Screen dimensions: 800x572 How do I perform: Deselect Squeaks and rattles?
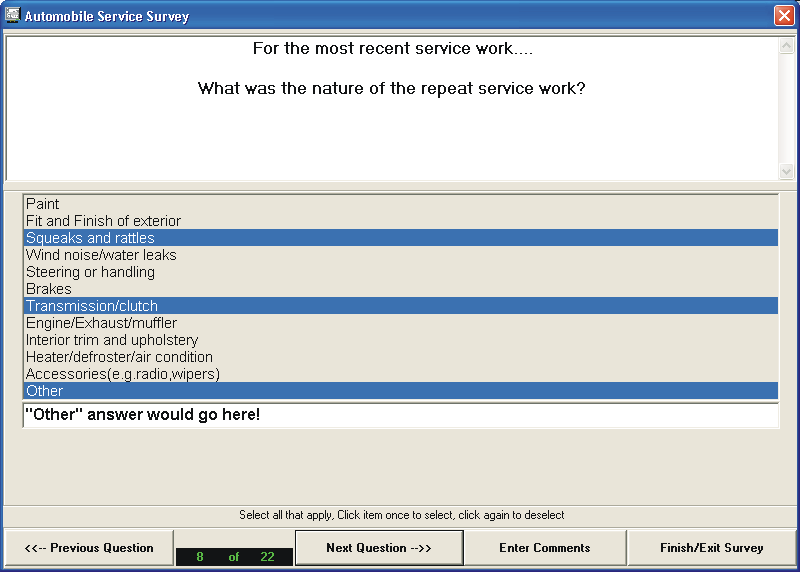click(x=401, y=238)
